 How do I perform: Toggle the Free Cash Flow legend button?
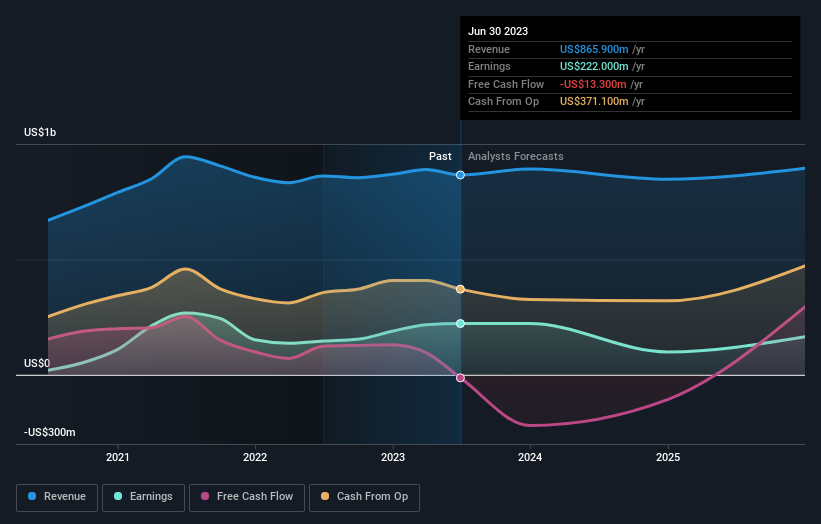click(247, 497)
